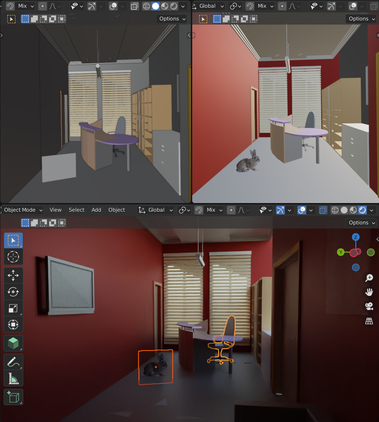Select the Transform tool in the toolbar
Viewport: 379px width, 422px height.
click(x=13, y=324)
